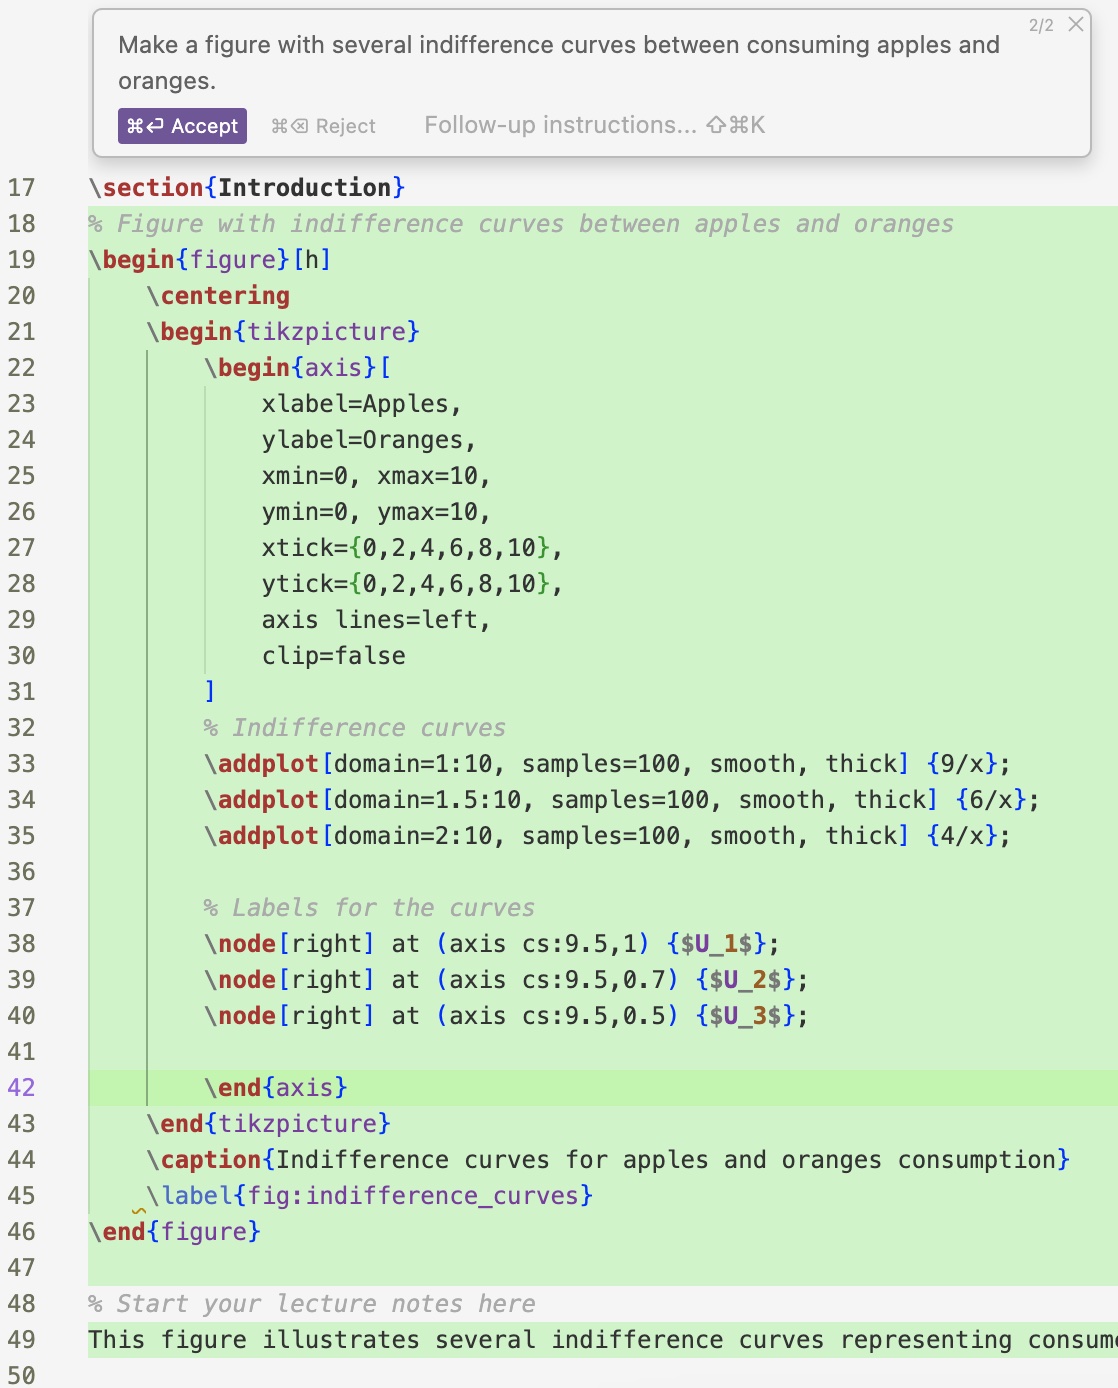The width and height of the screenshot is (1118, 1388).
Task: Click the \label{fig:indifference_curves} line
Action: (x=370, y=1195)
